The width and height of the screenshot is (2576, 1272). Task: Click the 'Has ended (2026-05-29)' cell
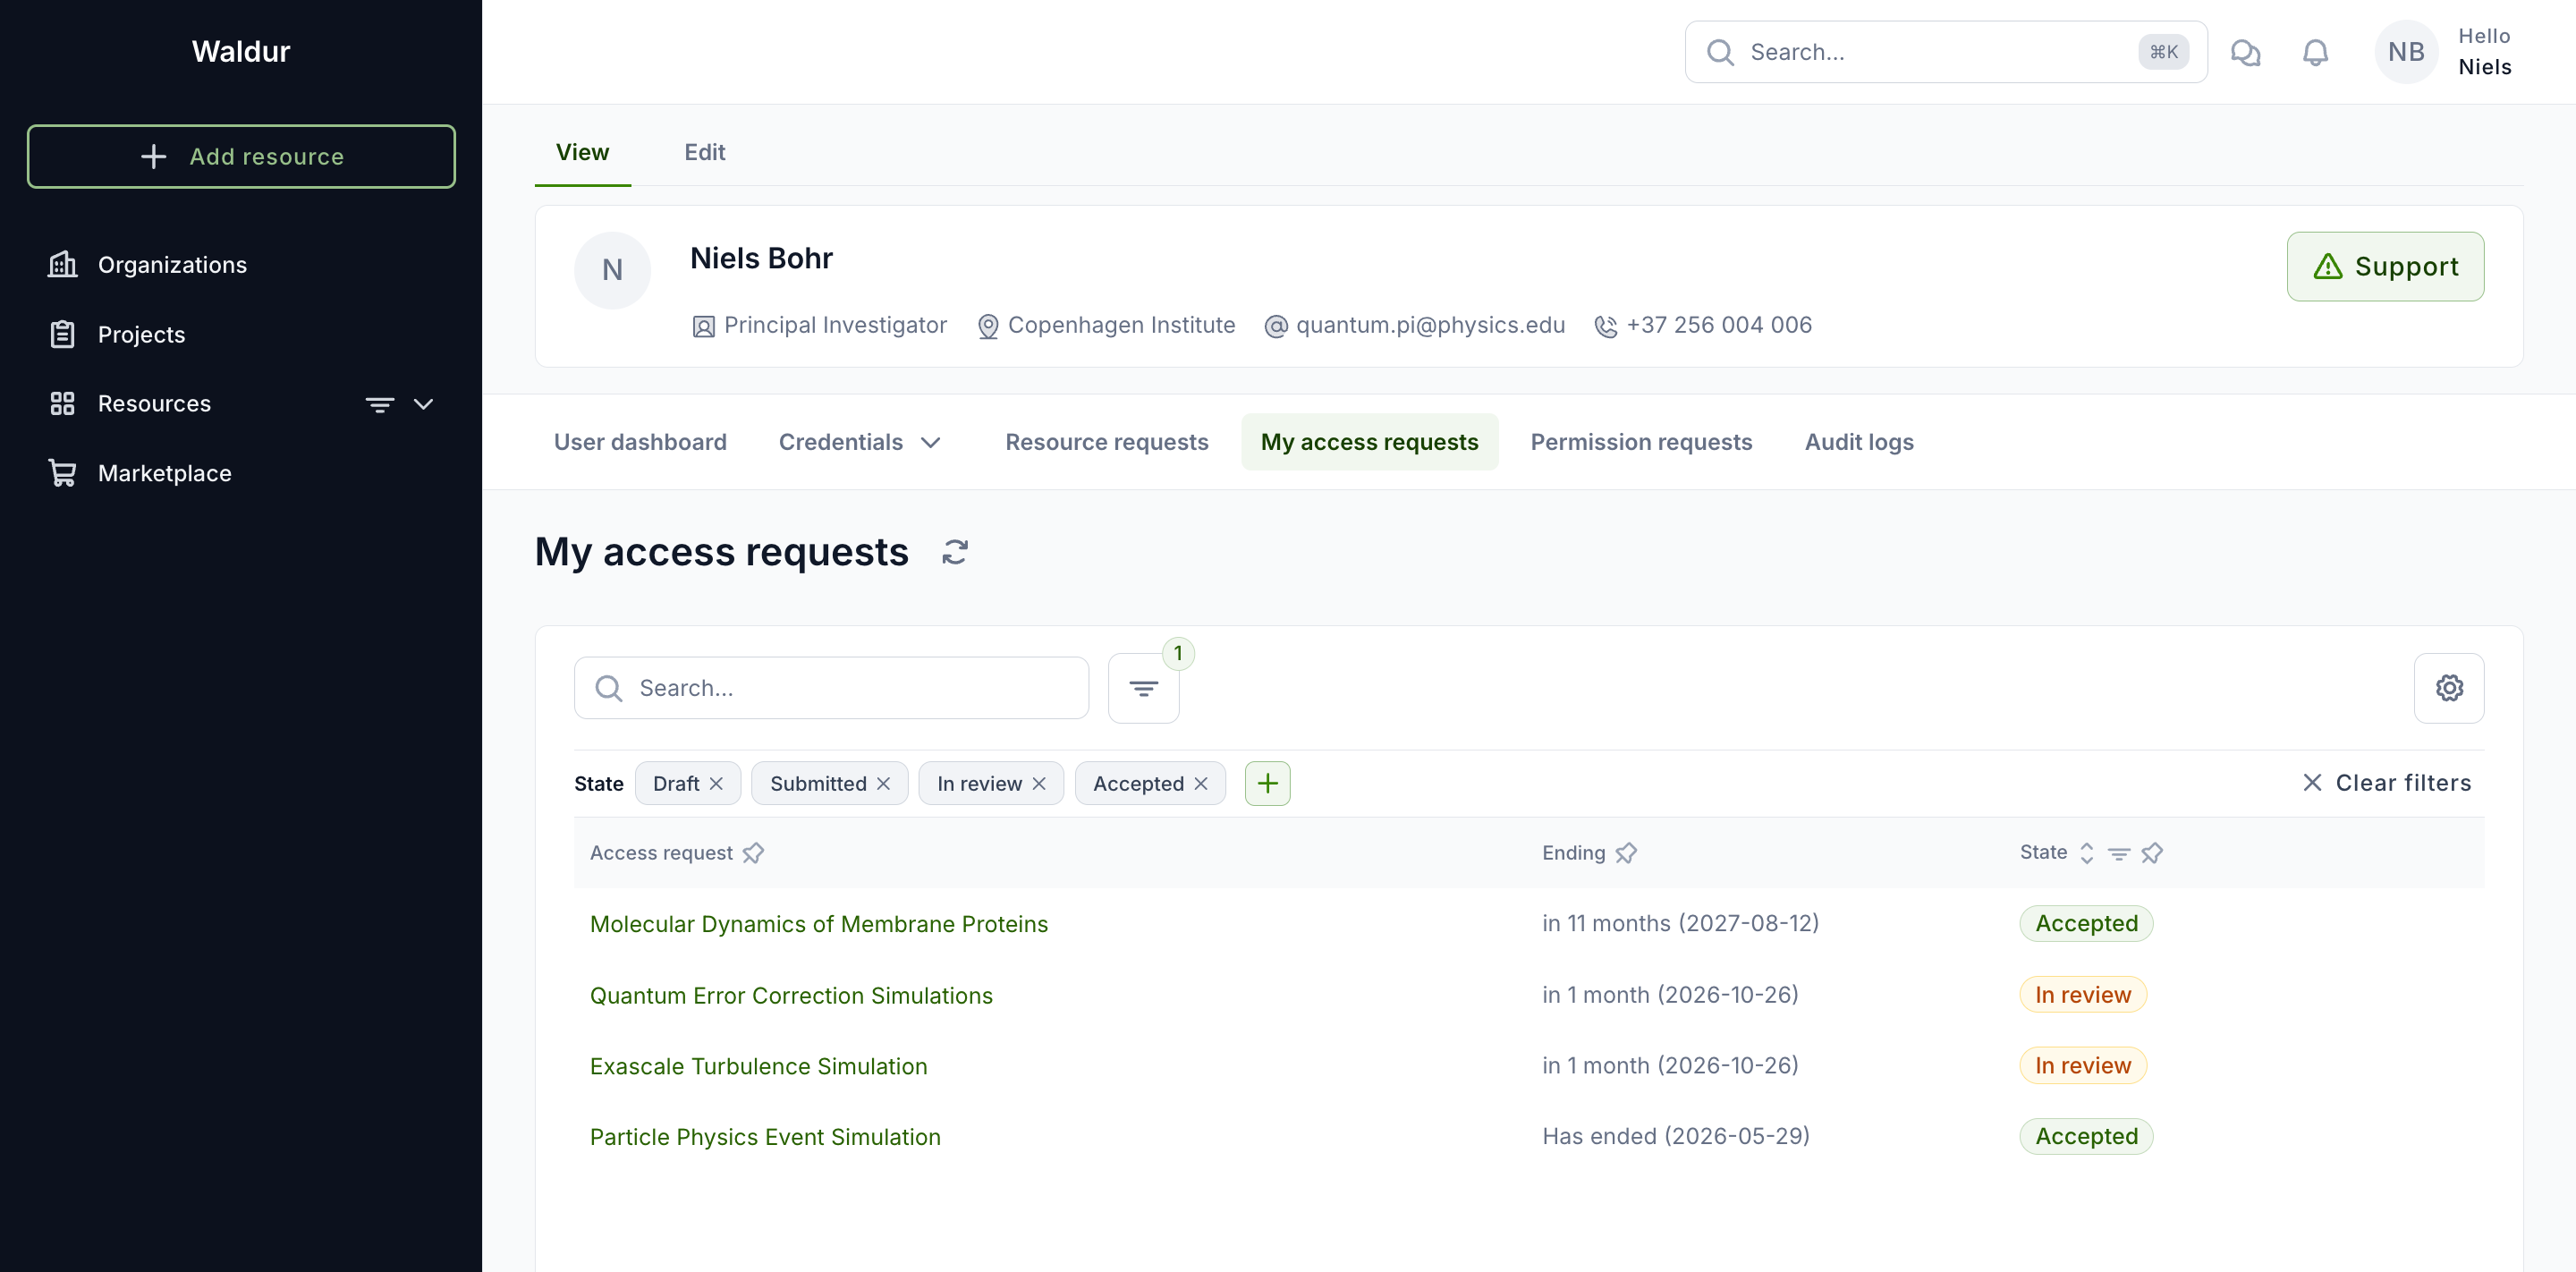tap(1676, 1136)
